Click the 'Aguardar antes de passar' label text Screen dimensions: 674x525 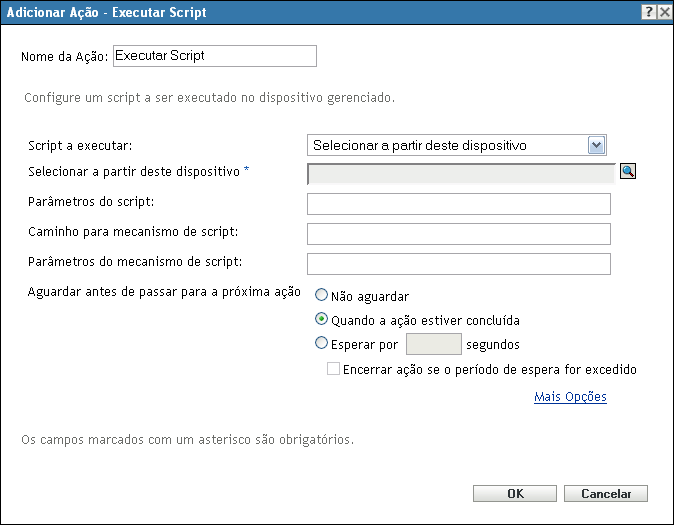166,292
